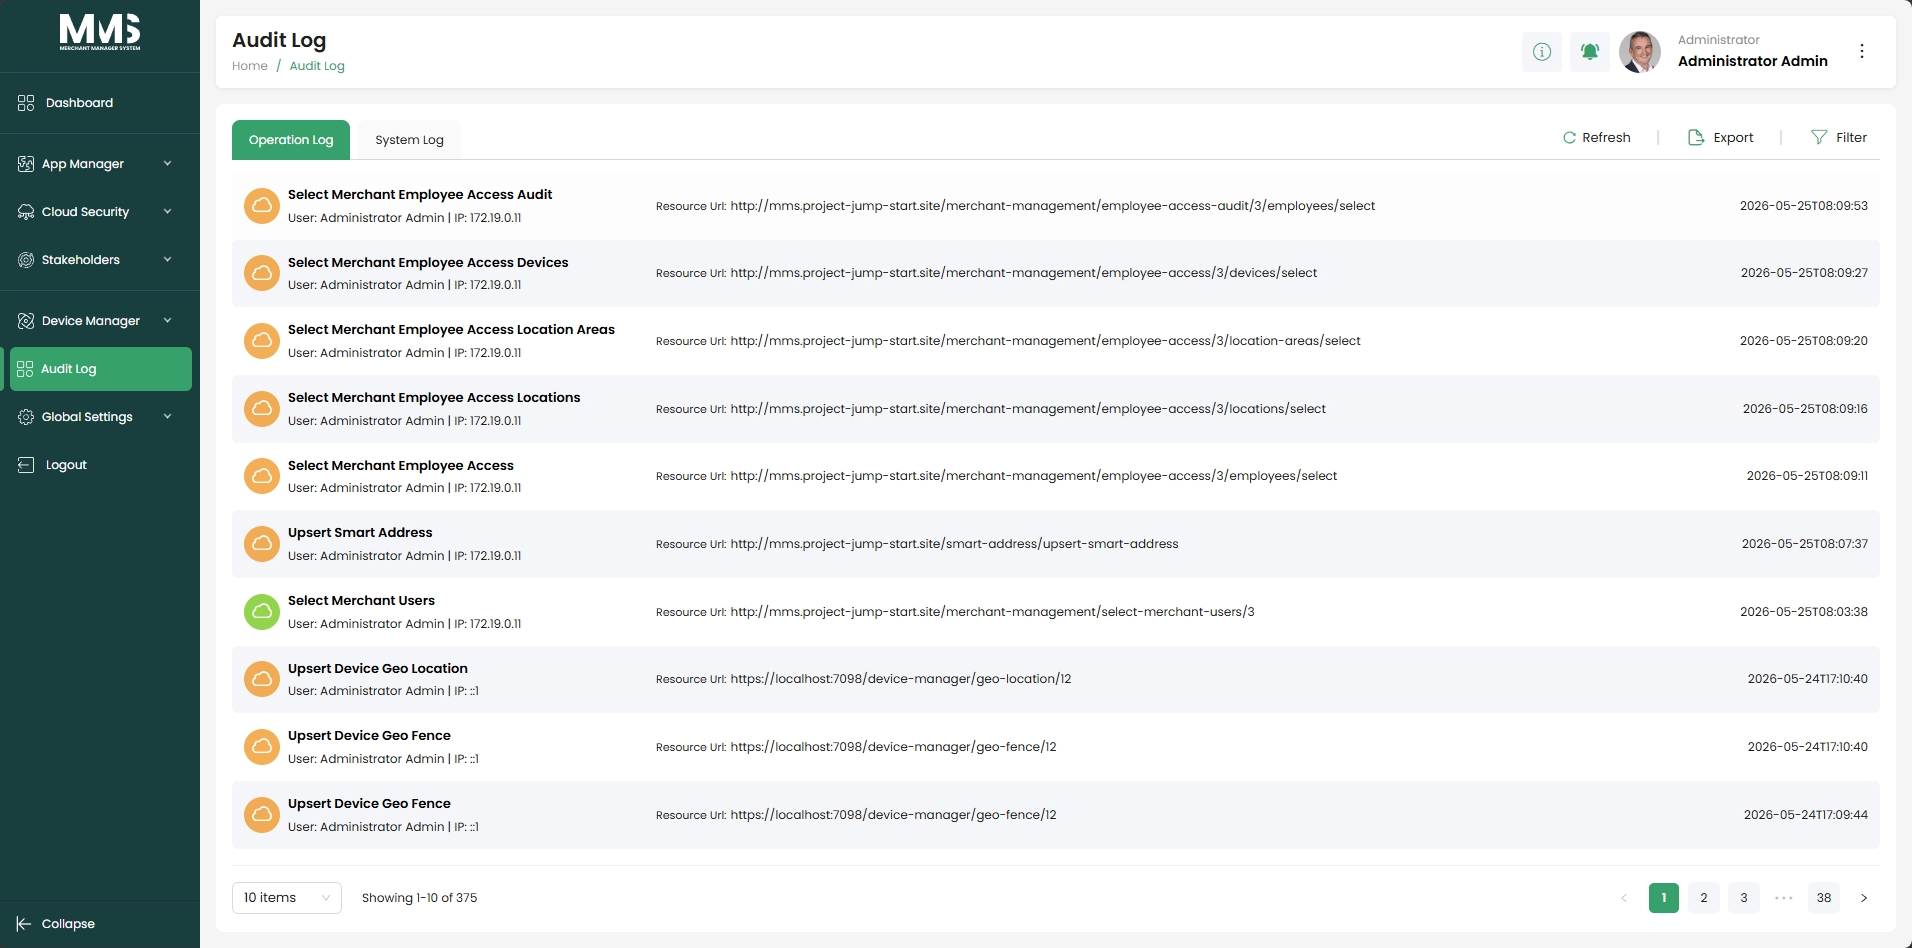This screenshot has width=1912, height=948.
Task: Click the Administrator profile photo
Action: [1640, 52]
